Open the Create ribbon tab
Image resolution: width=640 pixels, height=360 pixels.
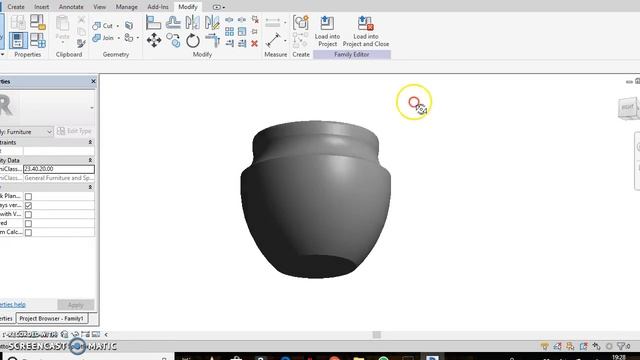(x=16, y=7)
